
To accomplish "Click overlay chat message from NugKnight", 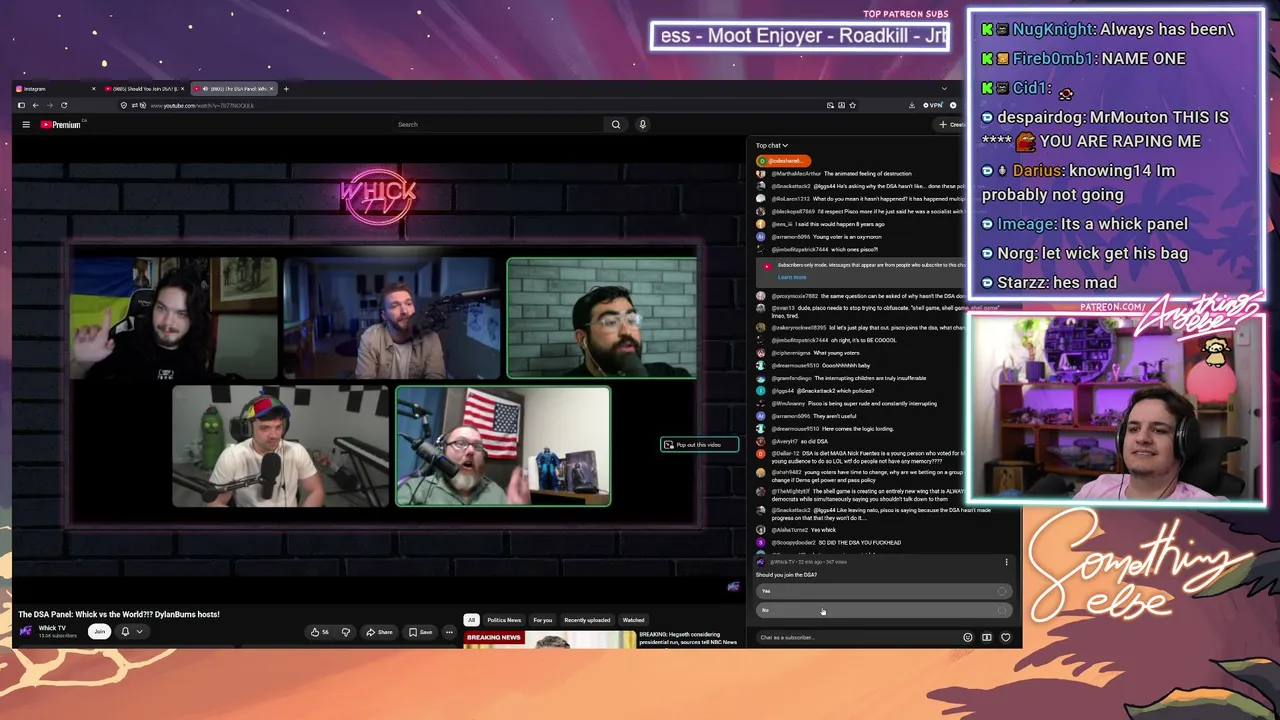I will click(1109, 29).
